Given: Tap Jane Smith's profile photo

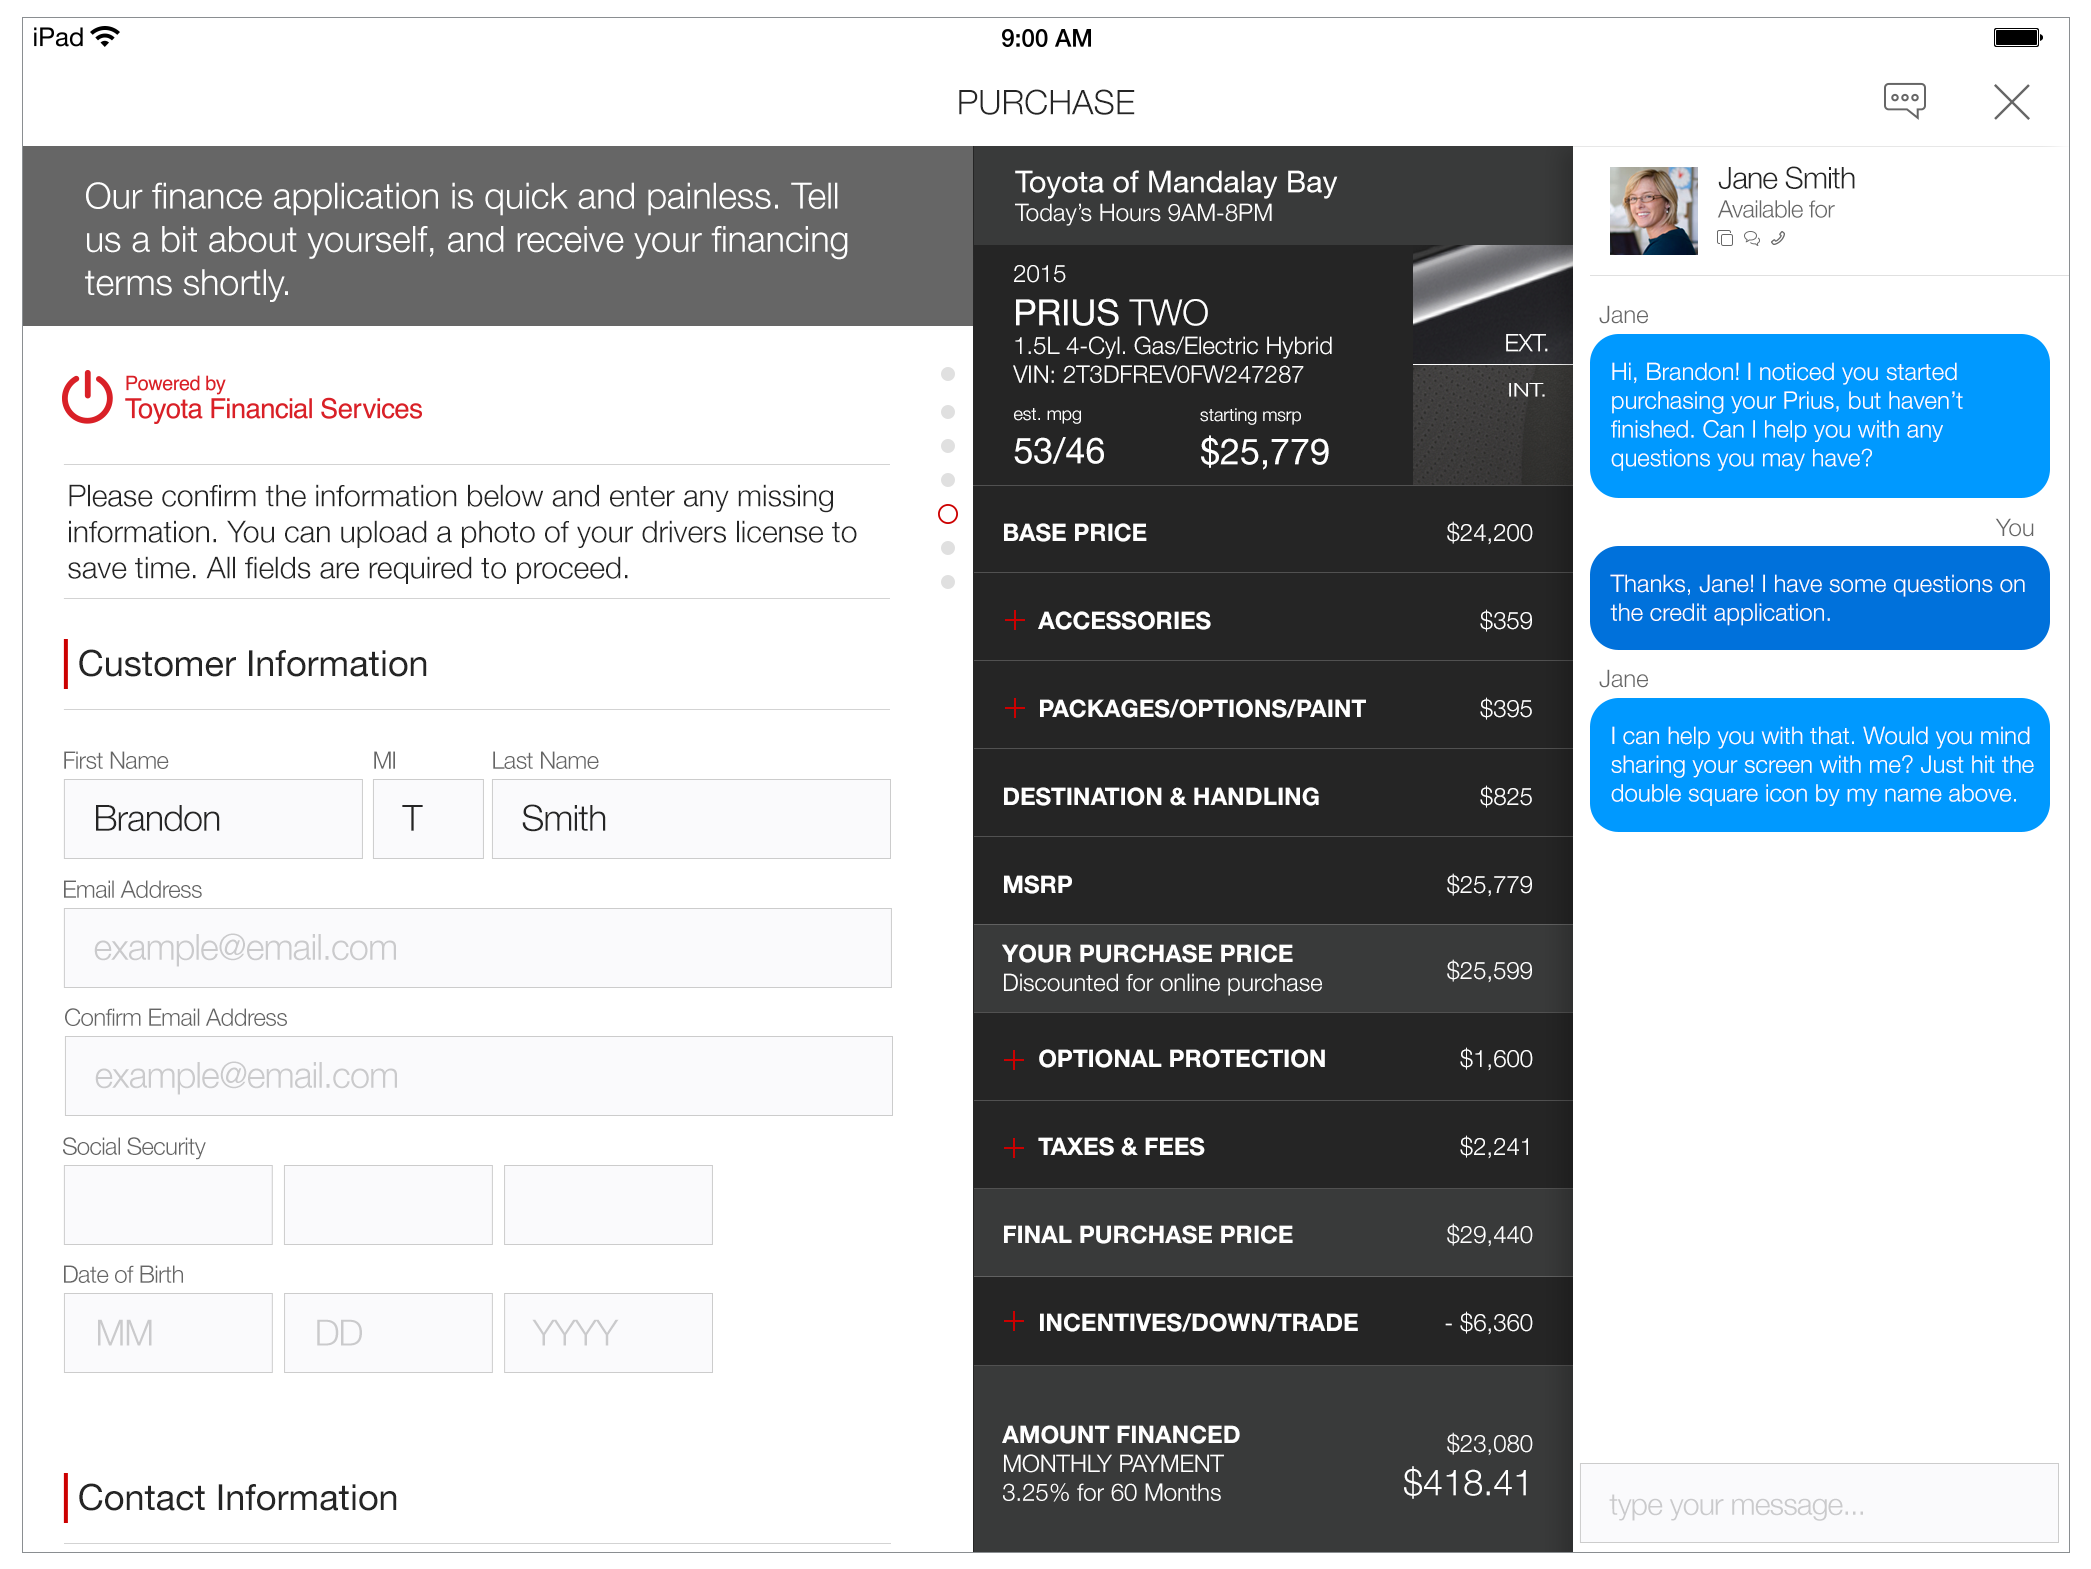Looking at the screenshot, I should 1653,211.
